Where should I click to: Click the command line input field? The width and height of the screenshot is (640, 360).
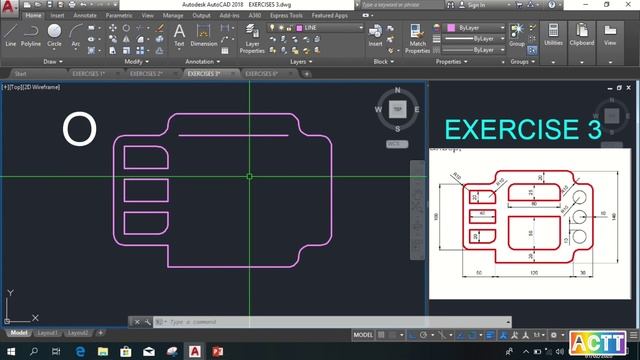point(332,322)
